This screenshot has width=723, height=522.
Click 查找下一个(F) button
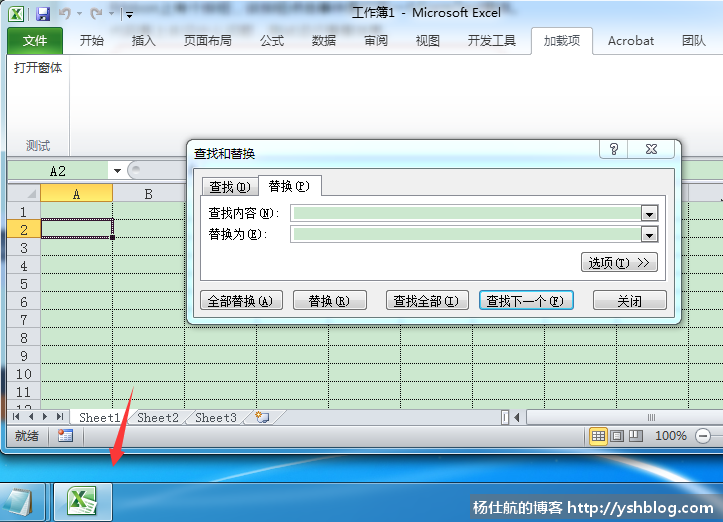coord(526,301)
